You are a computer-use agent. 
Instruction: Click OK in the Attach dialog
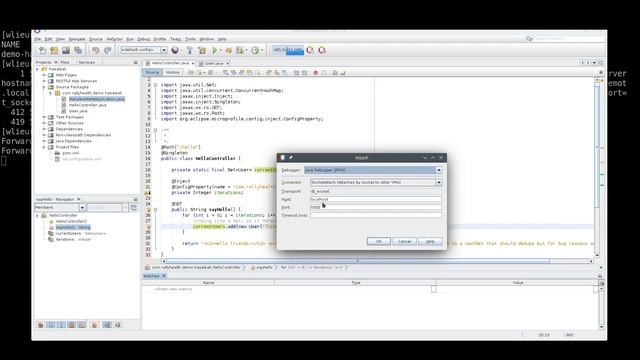378,241
